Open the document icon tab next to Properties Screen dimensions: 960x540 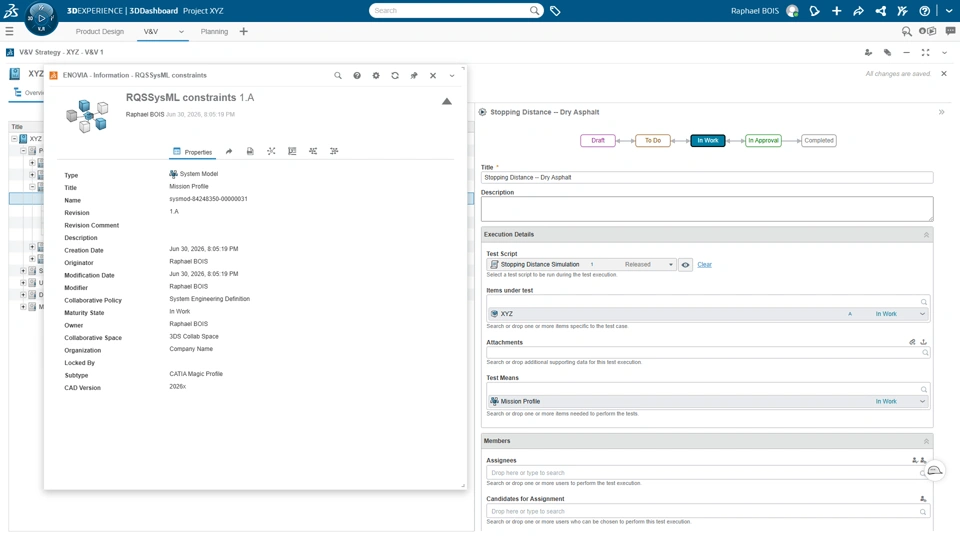pyautogui.click(x=250, y=151)
